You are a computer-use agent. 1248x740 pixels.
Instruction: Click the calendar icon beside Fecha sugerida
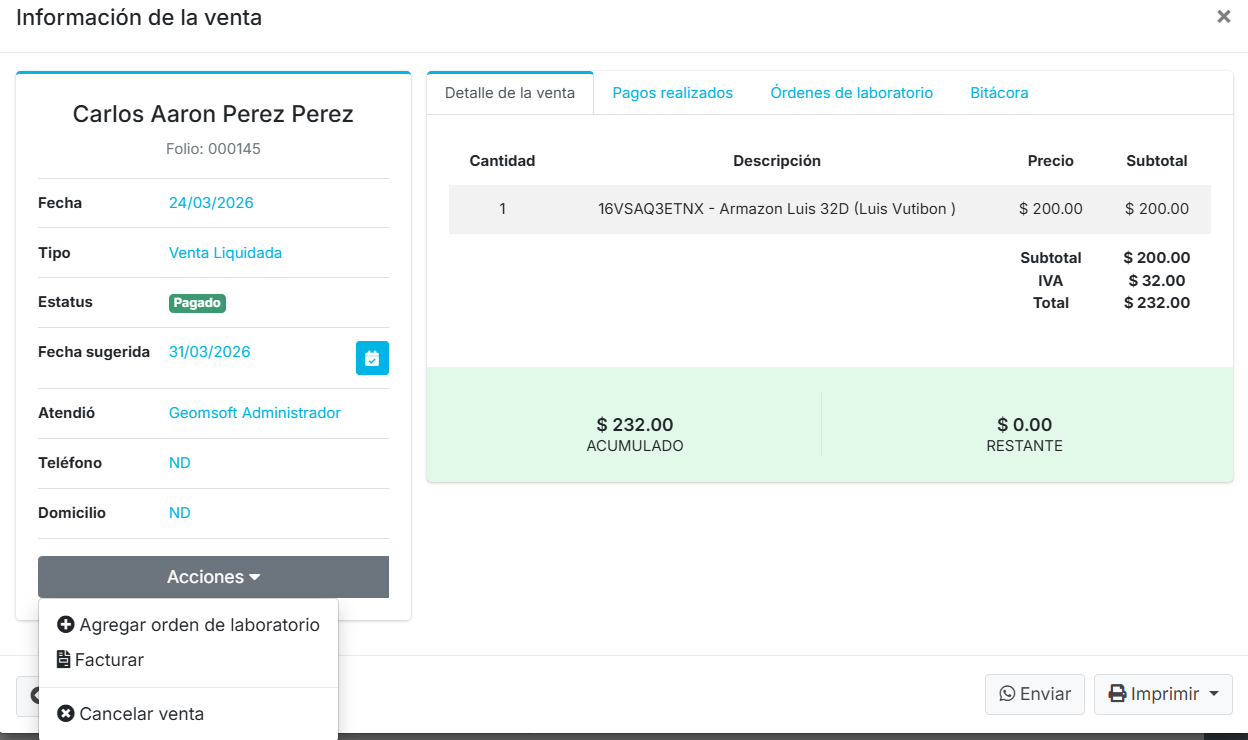click(372, 358)
